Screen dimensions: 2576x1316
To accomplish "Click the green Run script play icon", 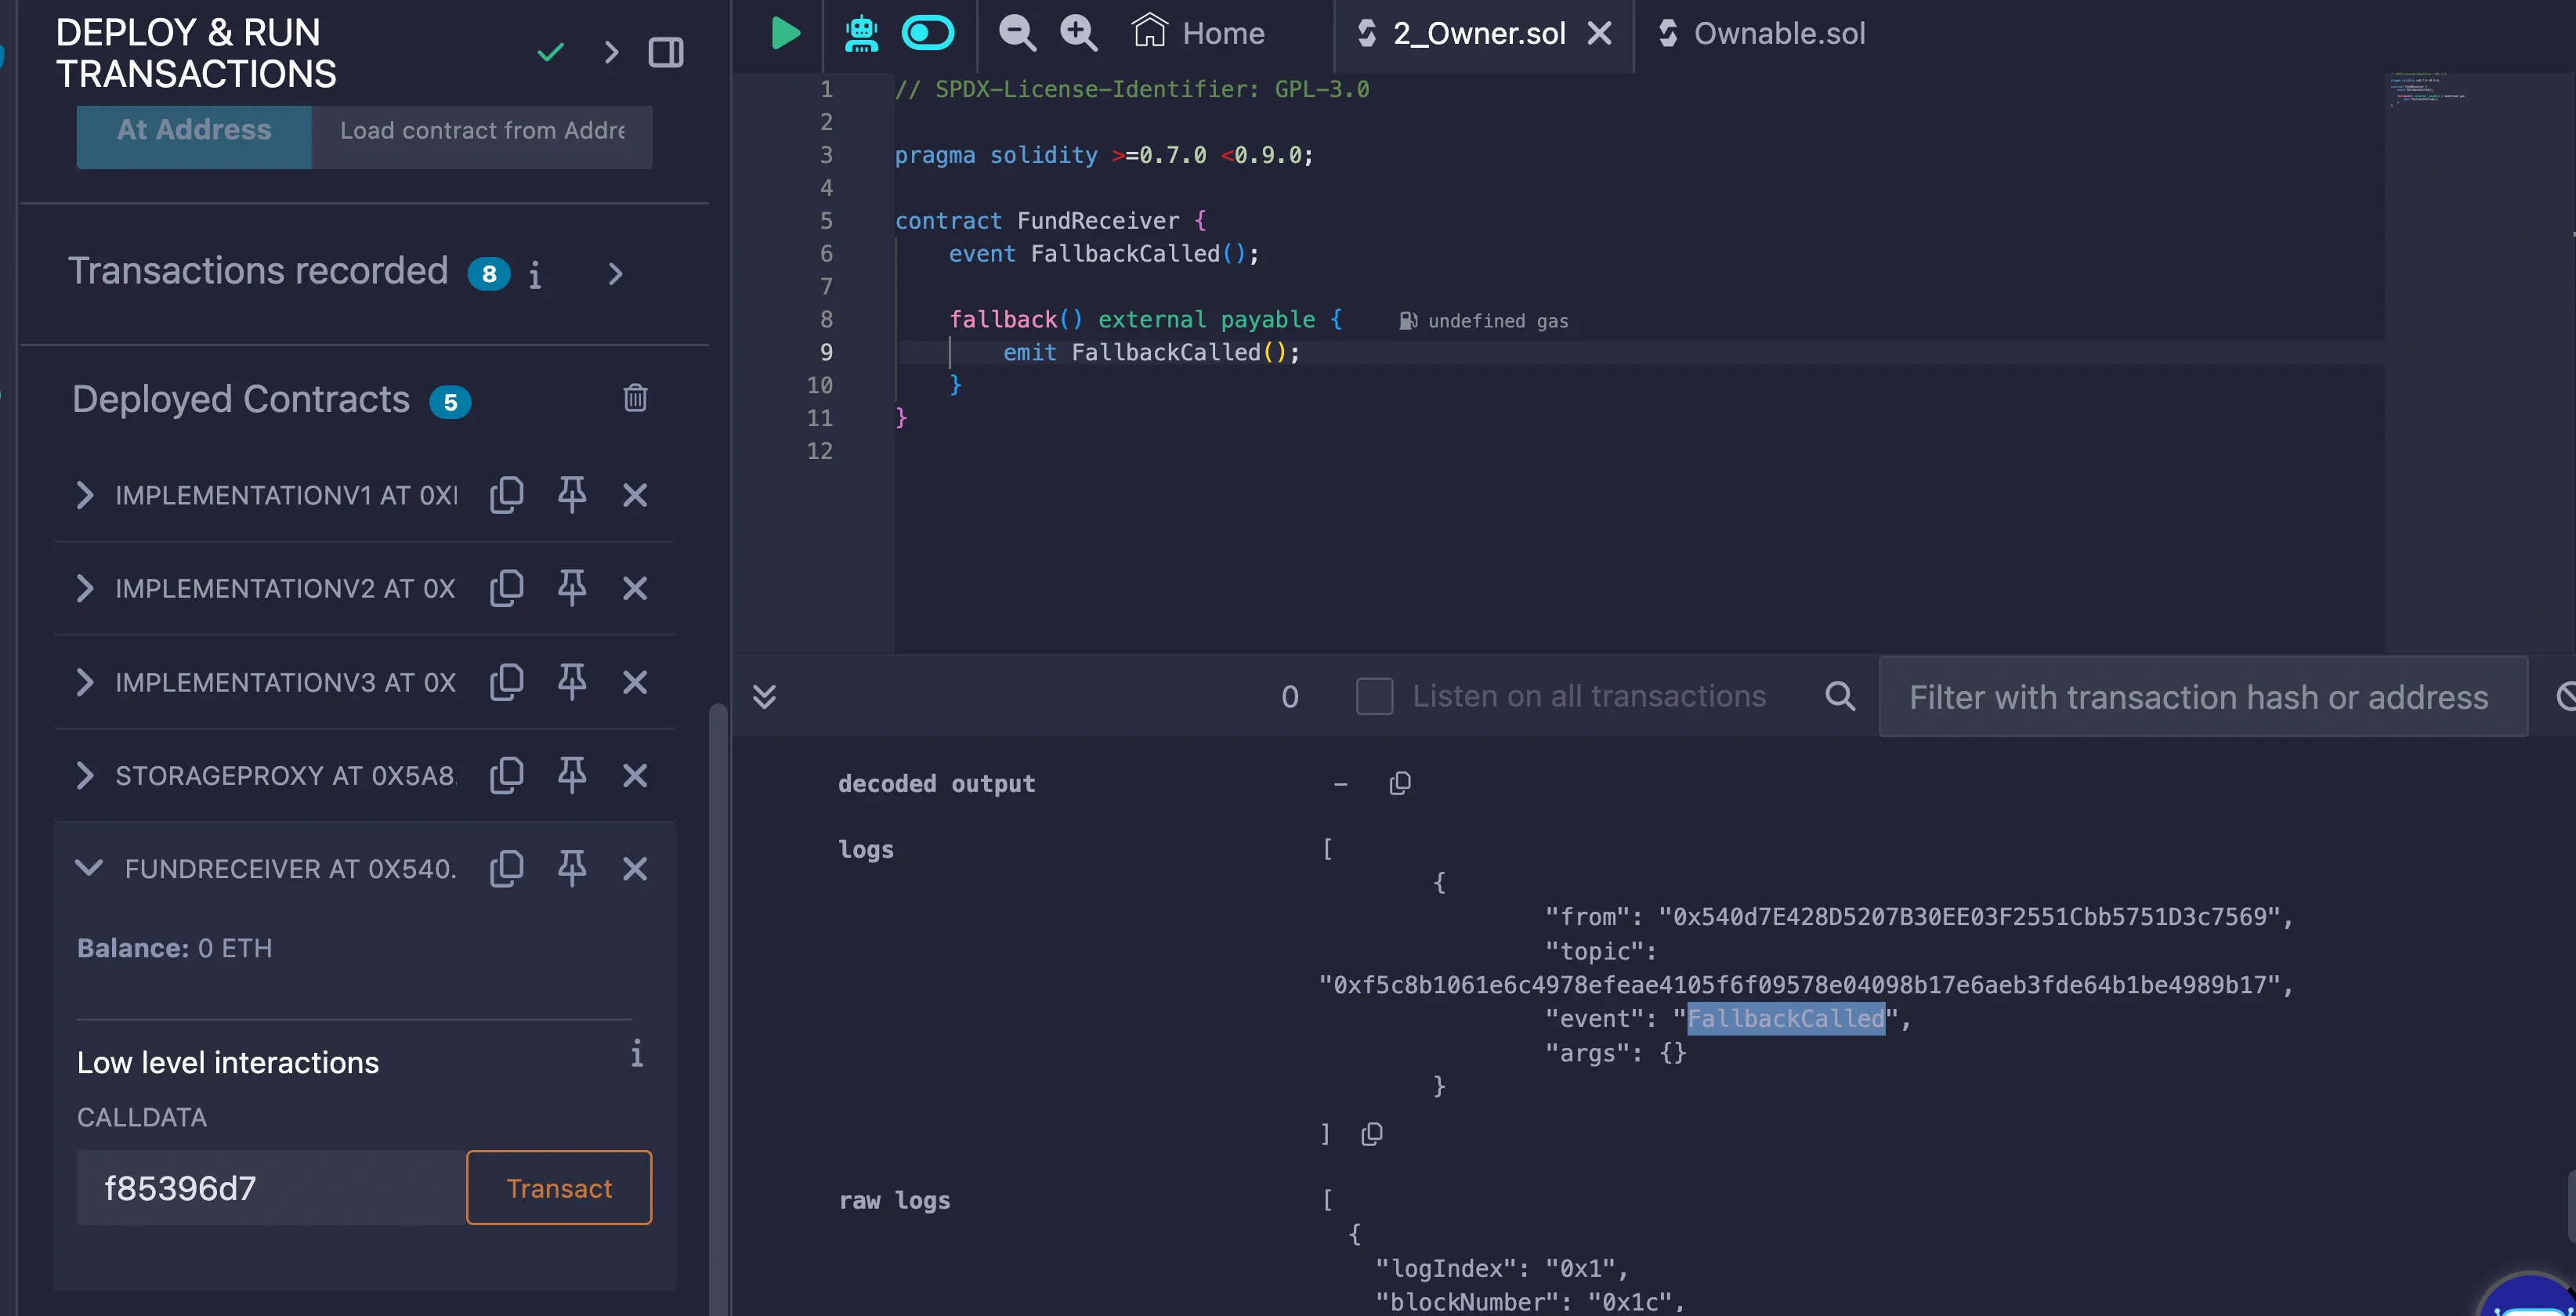I will click(785, 33).
